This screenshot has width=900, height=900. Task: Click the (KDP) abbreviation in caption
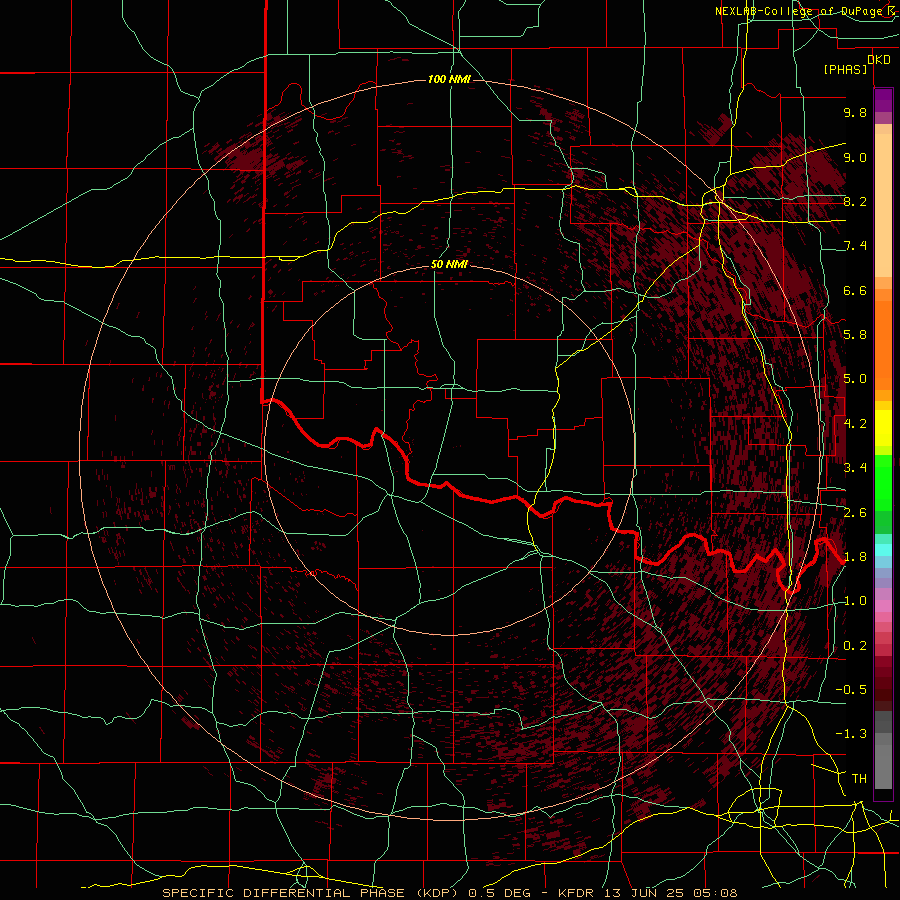click(x=437, y=893)
